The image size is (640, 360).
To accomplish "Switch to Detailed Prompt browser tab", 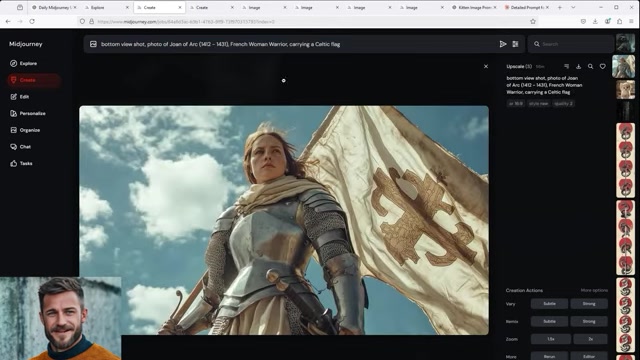I will (x=527, y=7).
